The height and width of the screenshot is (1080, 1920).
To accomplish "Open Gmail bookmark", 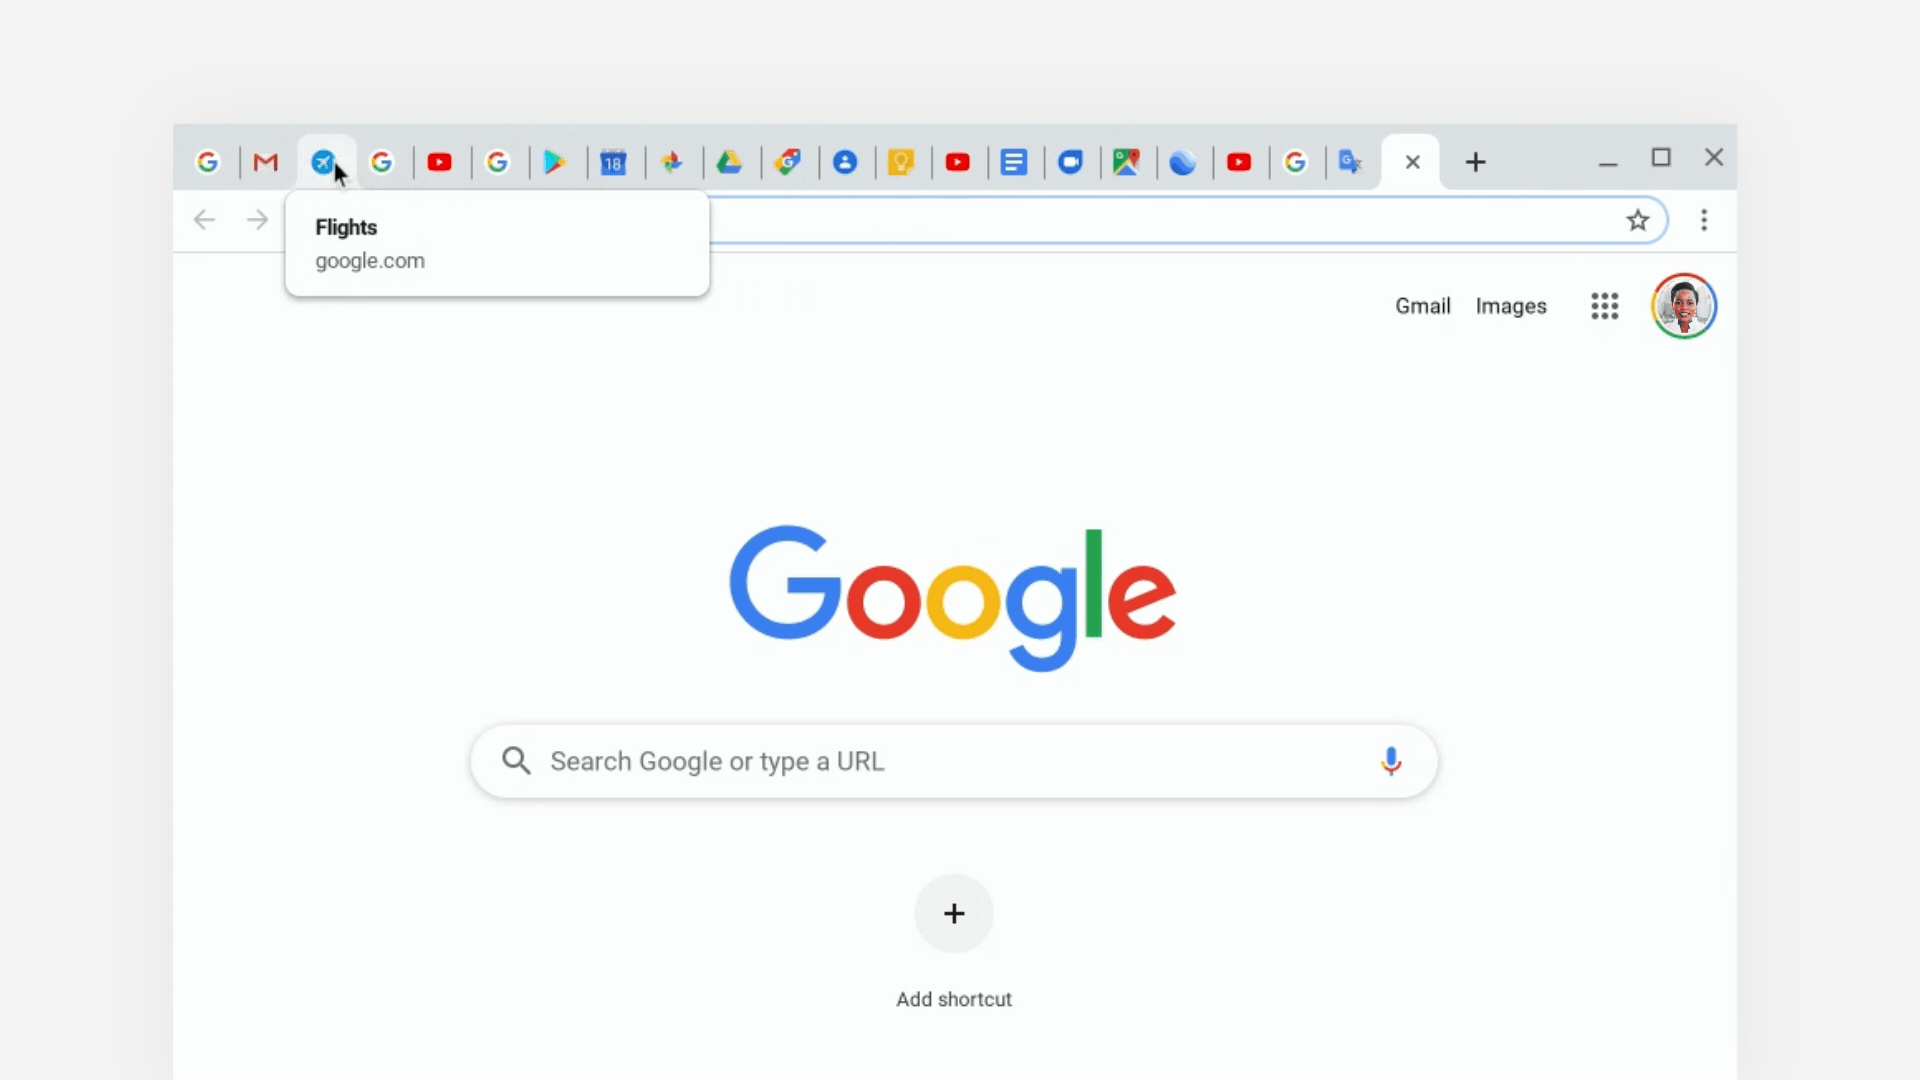I will click(264, 160).
